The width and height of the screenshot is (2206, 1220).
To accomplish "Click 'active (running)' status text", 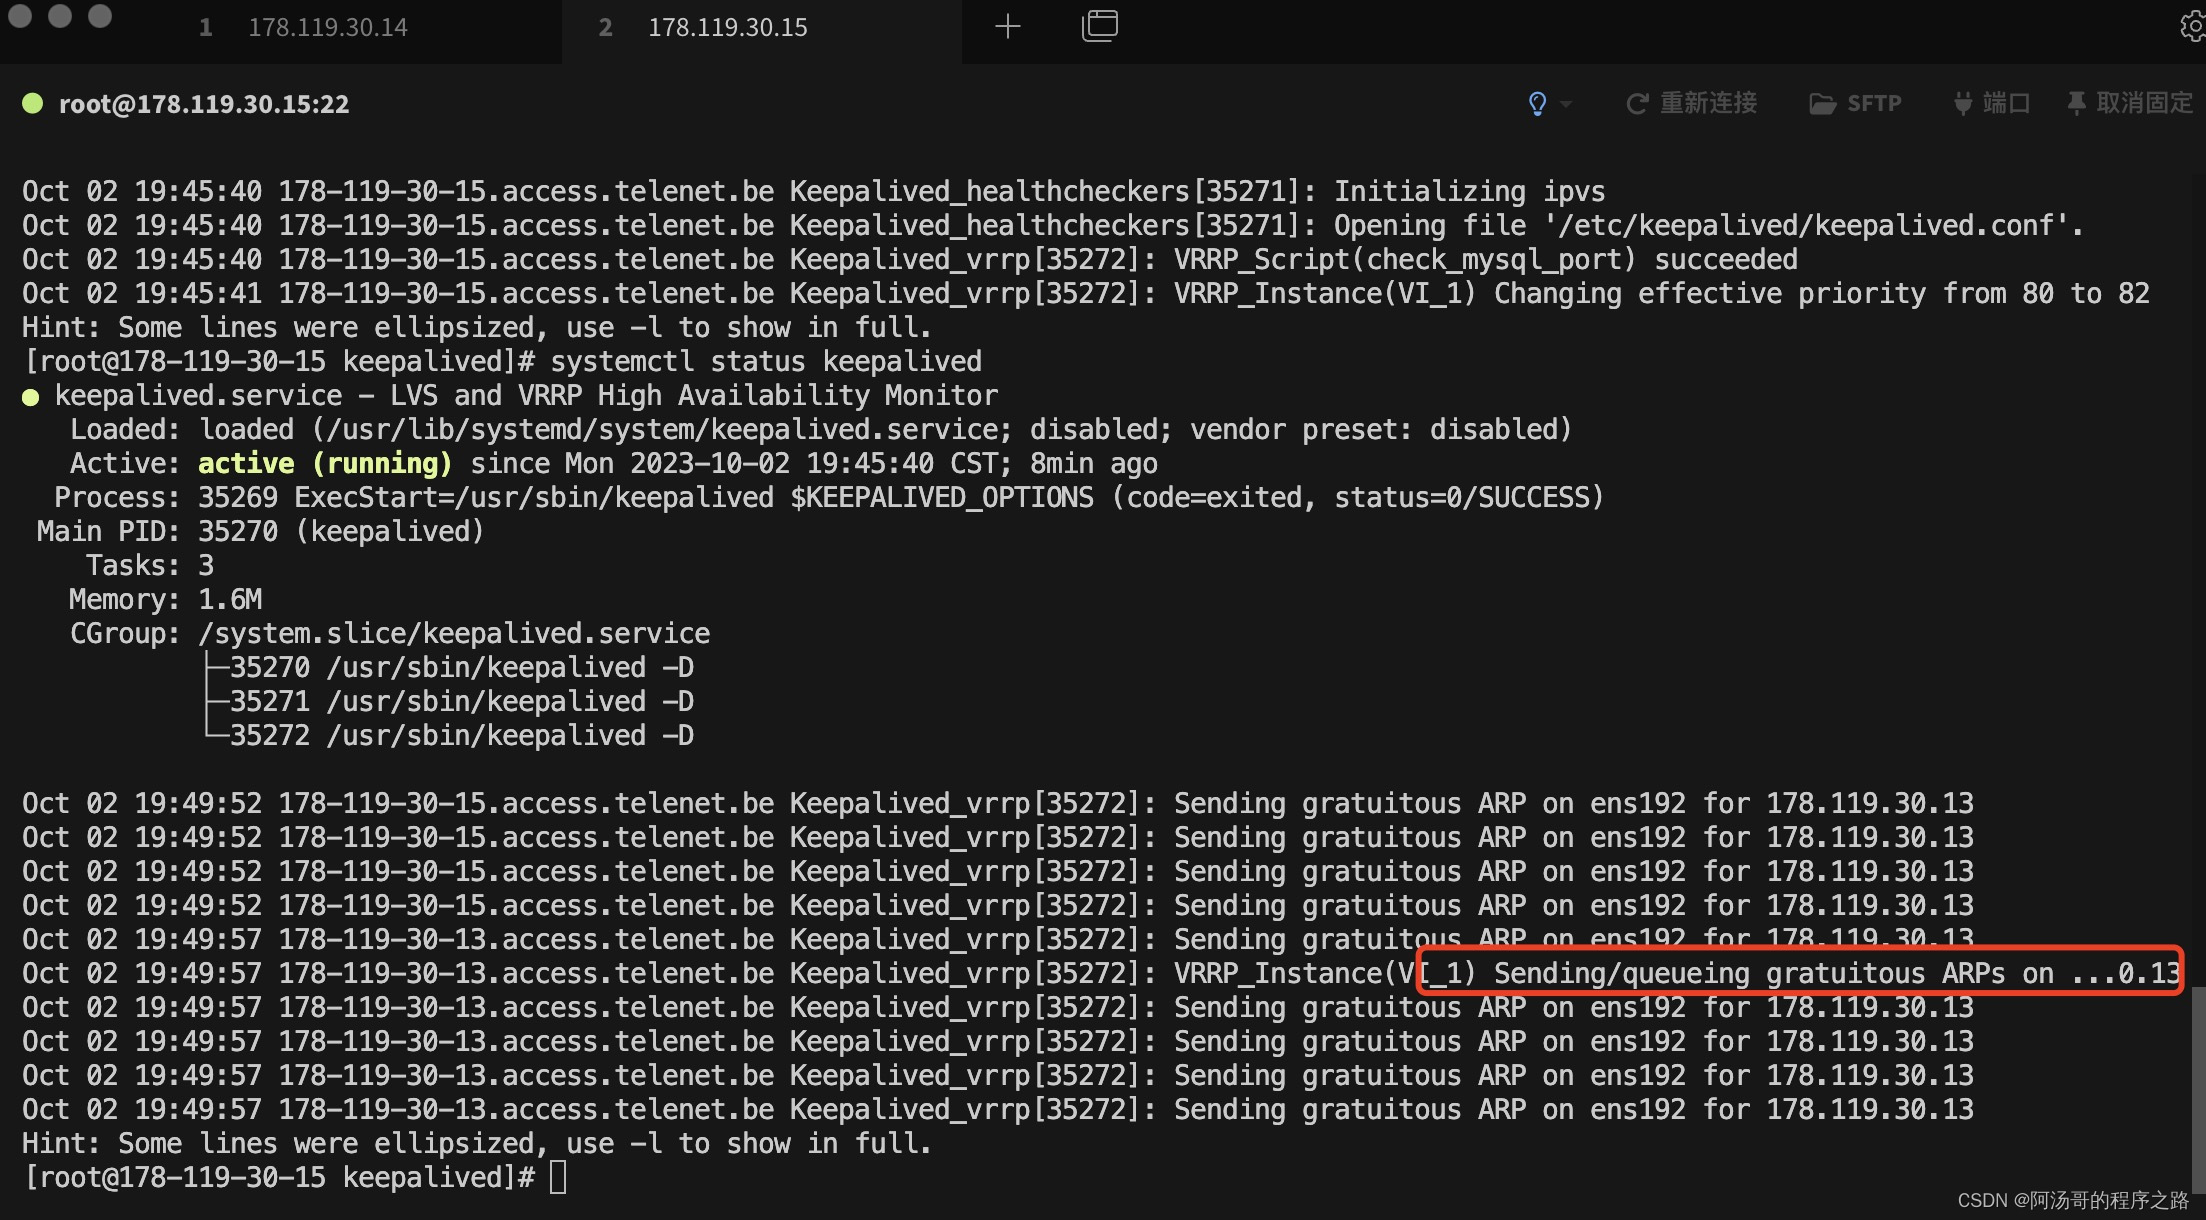I will pyautogui.click(x=325, y=463).
